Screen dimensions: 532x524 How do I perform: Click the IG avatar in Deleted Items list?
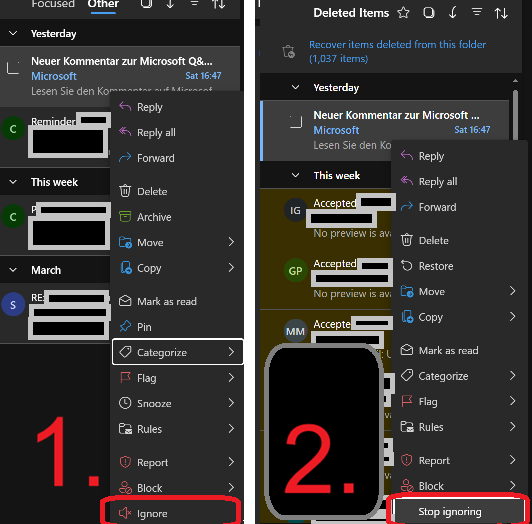coord(295,210)
